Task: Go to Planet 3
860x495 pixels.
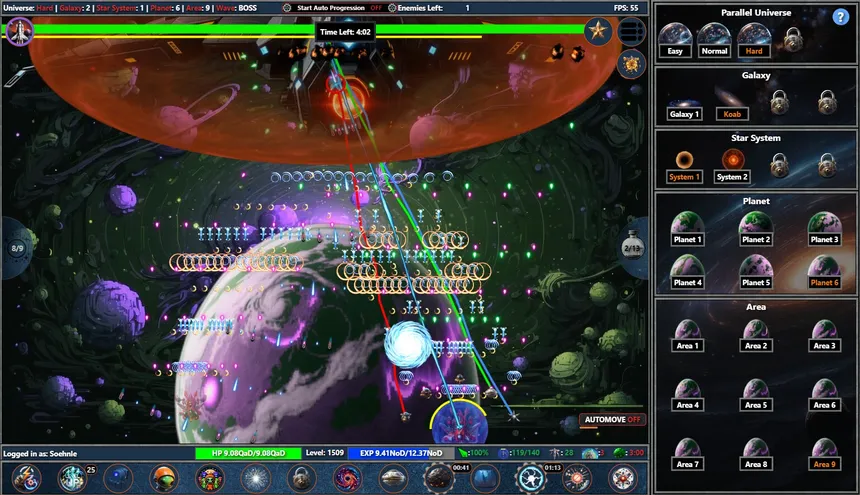Action: click(x=824, y=229)
